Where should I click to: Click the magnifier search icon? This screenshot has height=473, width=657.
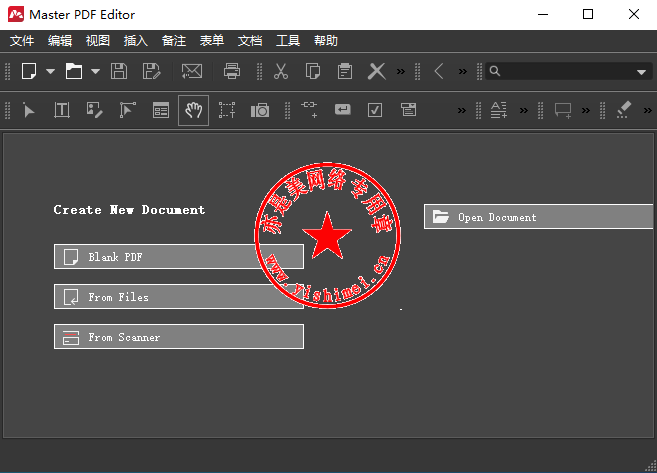point(495,71)
